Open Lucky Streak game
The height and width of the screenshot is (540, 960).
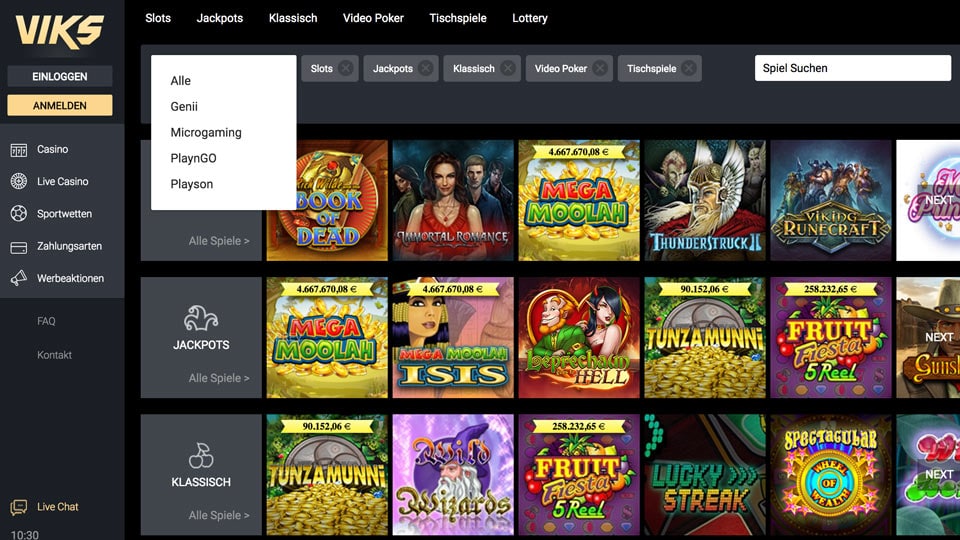705,474
